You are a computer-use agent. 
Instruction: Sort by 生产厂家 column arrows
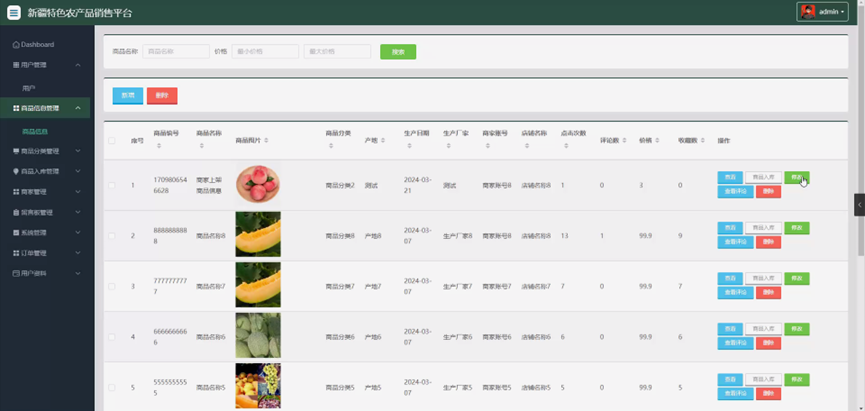(x=448, y=146)
